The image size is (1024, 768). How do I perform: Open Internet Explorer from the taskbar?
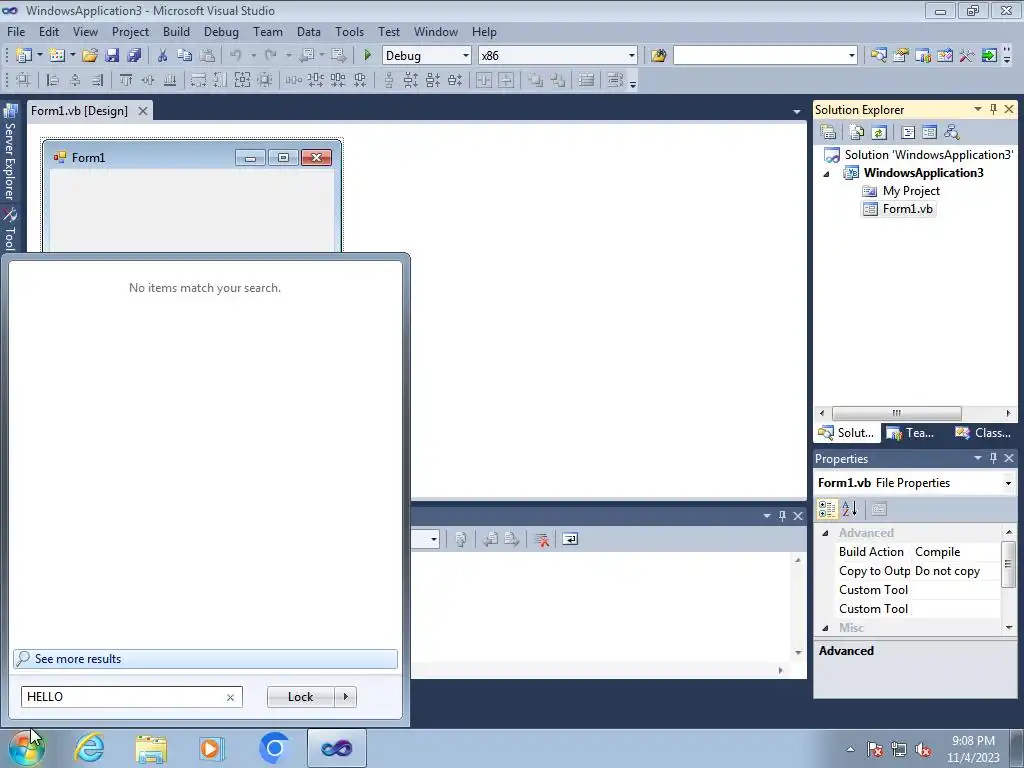pos(89,748)
